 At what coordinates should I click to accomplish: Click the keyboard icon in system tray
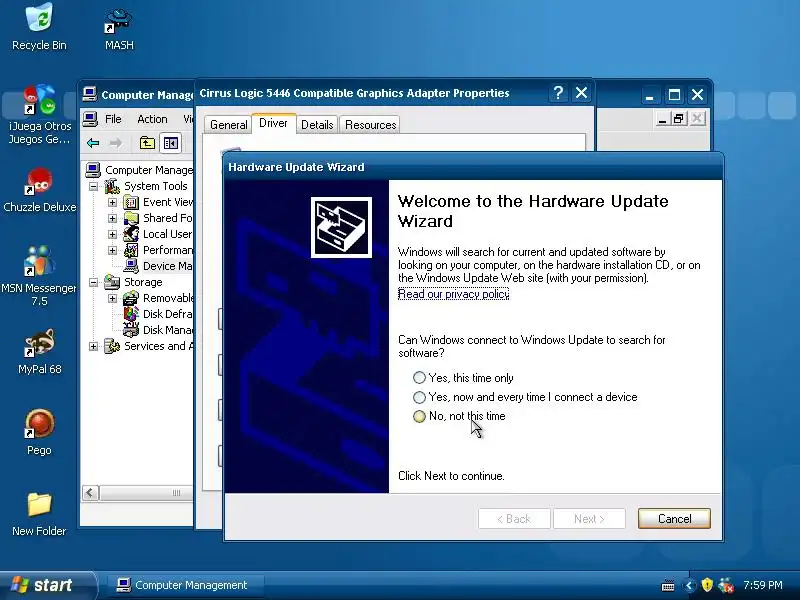coord(668,586)
